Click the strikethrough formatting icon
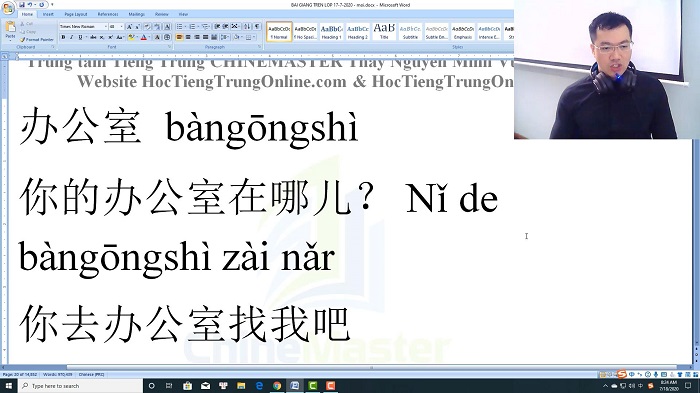The height and width of the screenshot is (393, 700). [93, 38]
